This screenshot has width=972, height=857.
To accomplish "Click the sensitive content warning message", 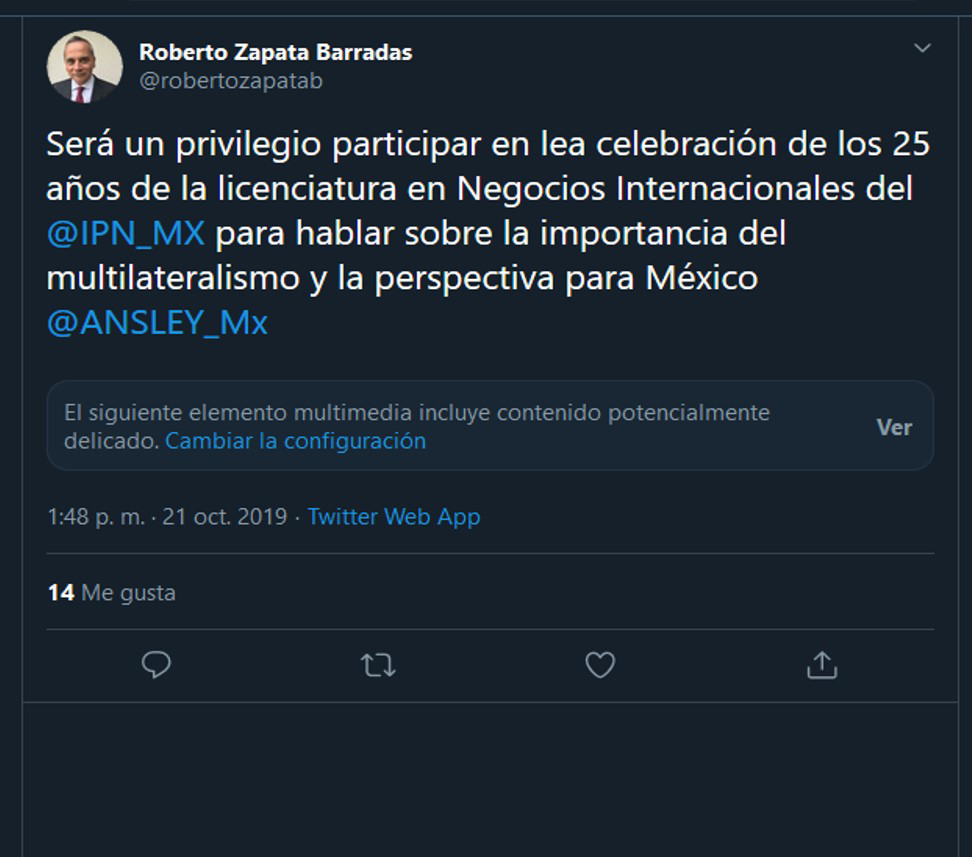I will click(x=416, y=413).
